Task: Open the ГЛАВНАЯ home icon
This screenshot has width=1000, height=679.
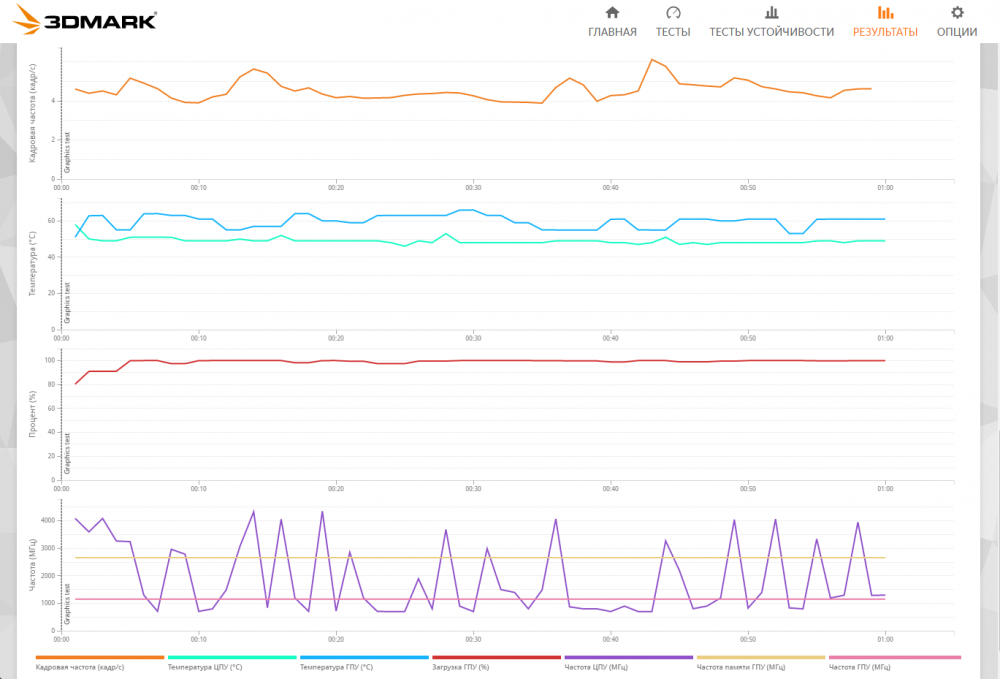Action: coord(612,13)
